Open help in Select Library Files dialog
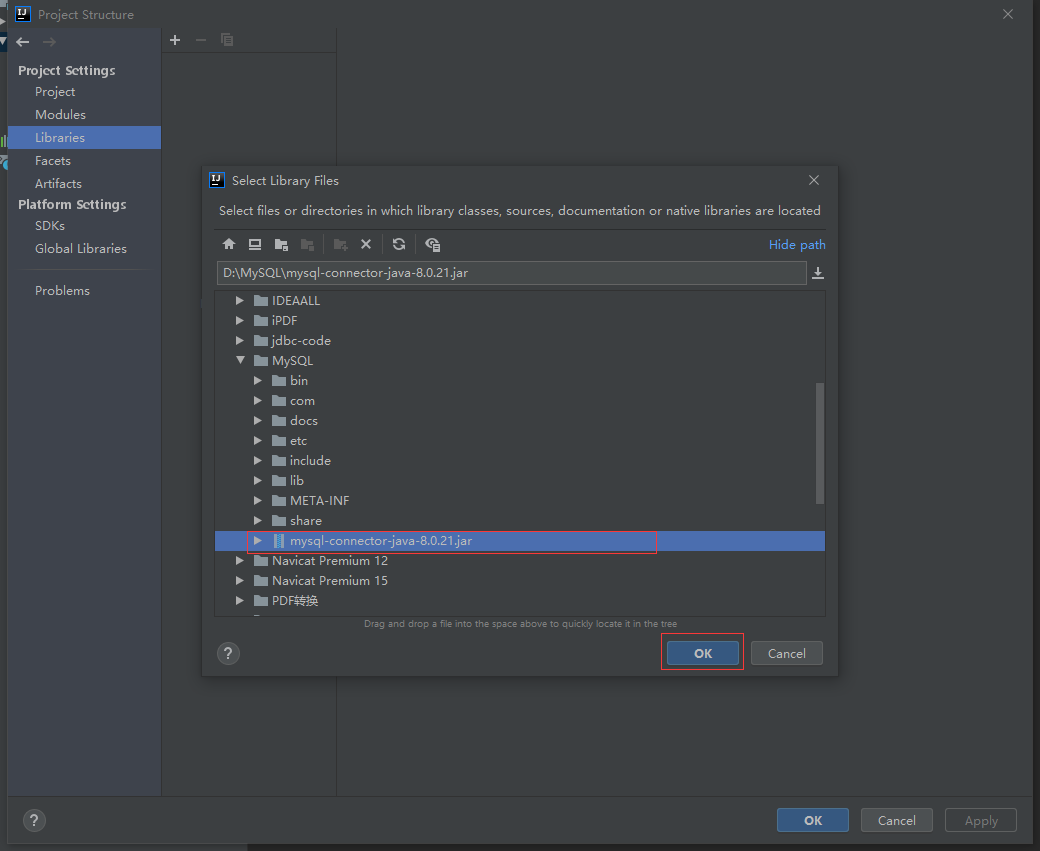The width and height of the screenshot is (1040, 851). pos(228,653)
